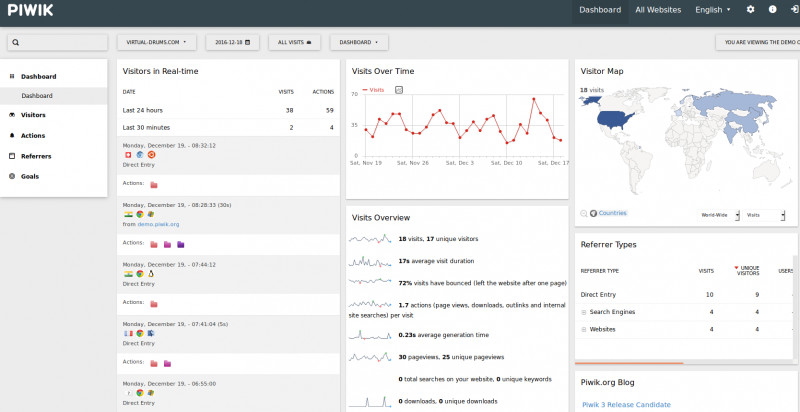Click the chart's highest peak data point

pyautogui.click(x=534, y=99)
